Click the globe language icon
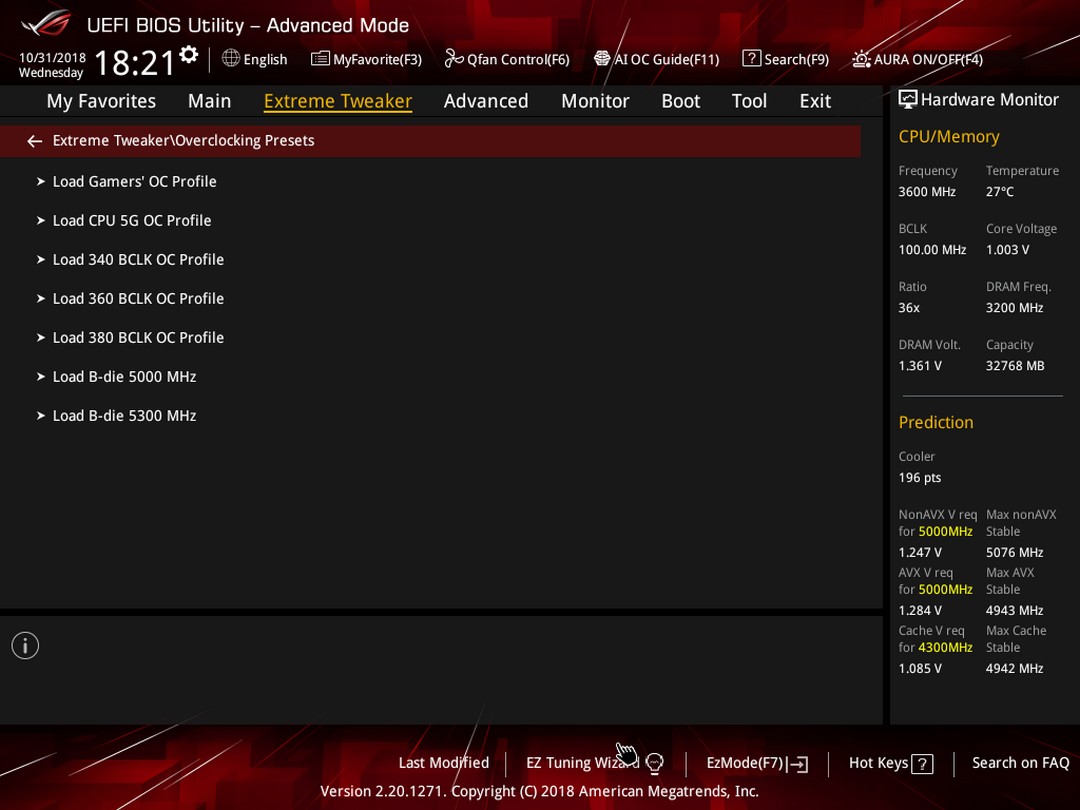 pos(231,59)
